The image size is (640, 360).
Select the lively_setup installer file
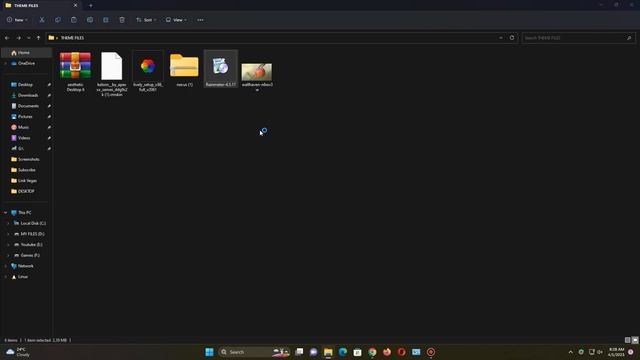(x=148, y=71)
